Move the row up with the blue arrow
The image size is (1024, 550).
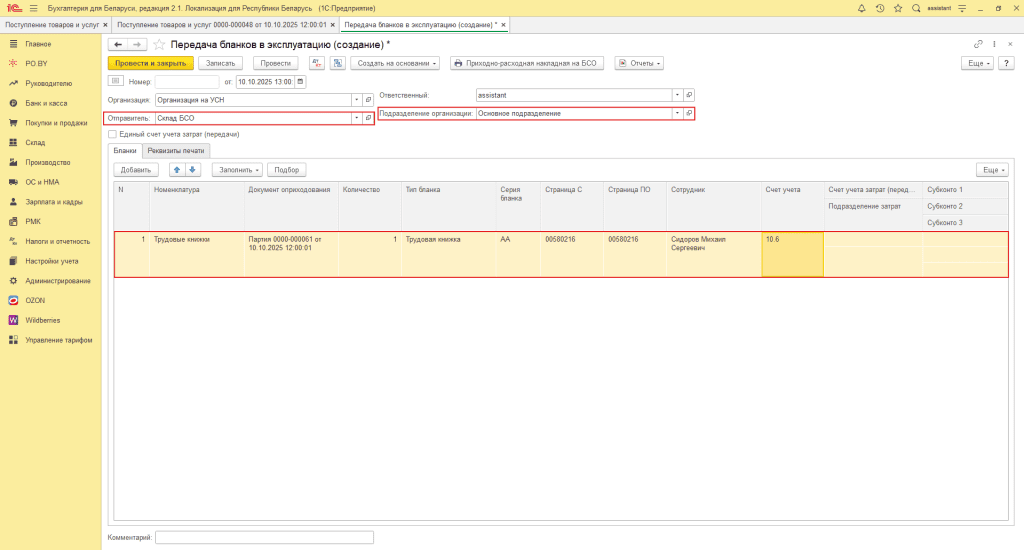coord(177,170)
